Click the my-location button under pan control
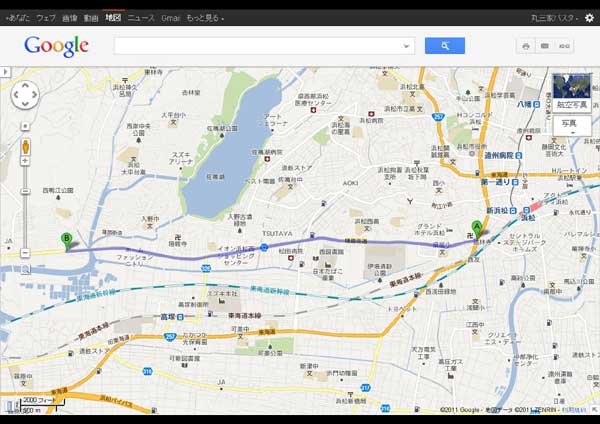600x424 pixels. 25,126
